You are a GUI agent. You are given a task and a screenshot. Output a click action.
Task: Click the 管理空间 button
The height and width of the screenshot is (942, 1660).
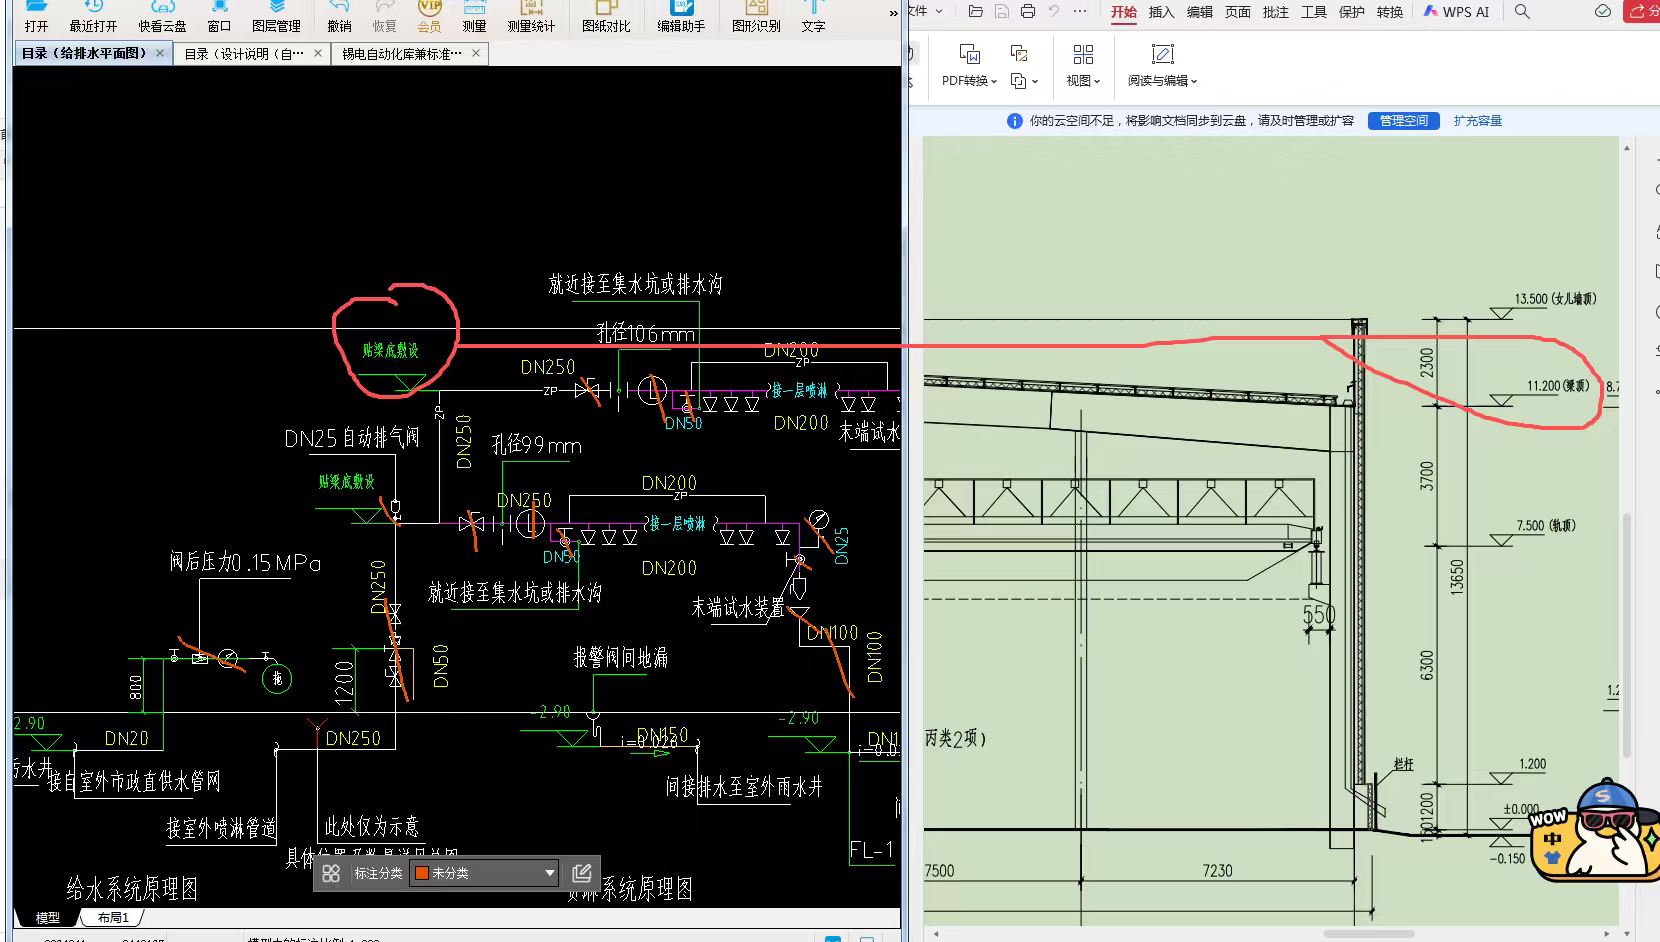coord(1403,121)
